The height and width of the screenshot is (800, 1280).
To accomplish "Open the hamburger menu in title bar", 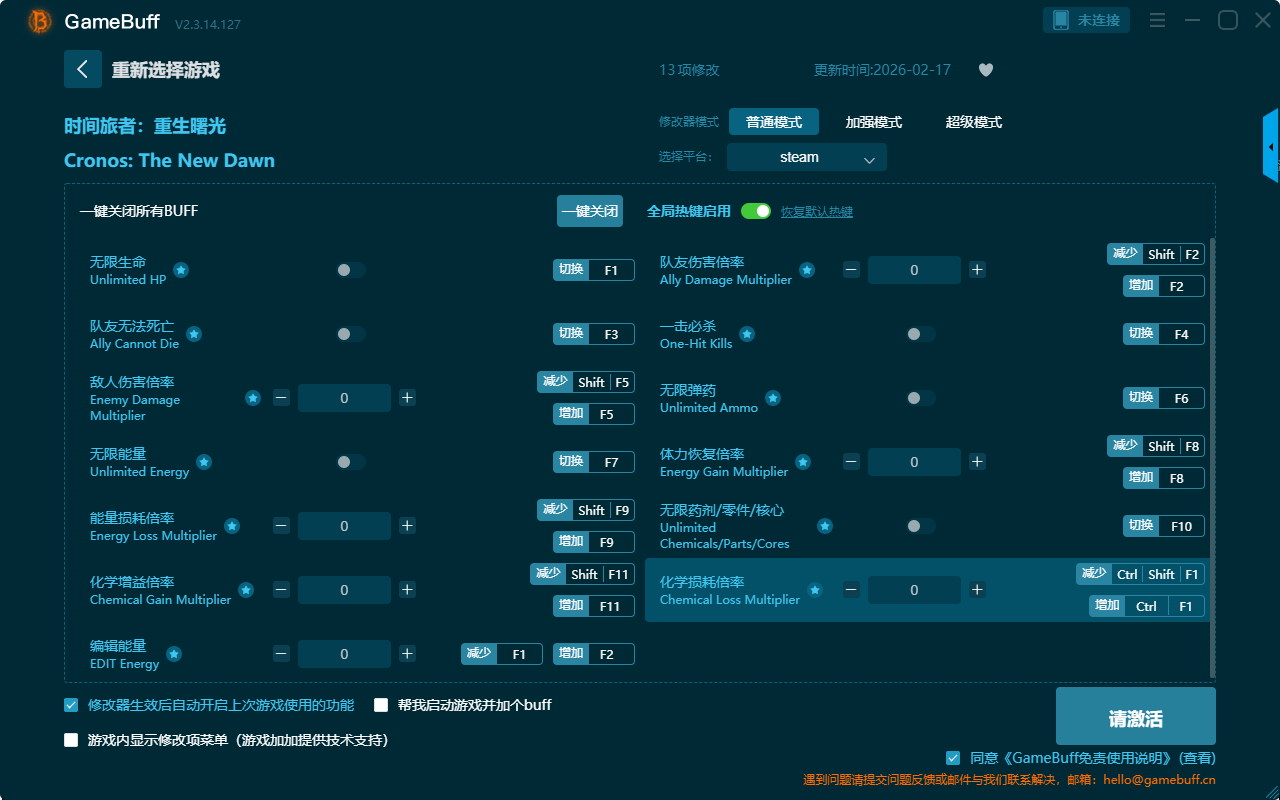I will click(1157, 20).
